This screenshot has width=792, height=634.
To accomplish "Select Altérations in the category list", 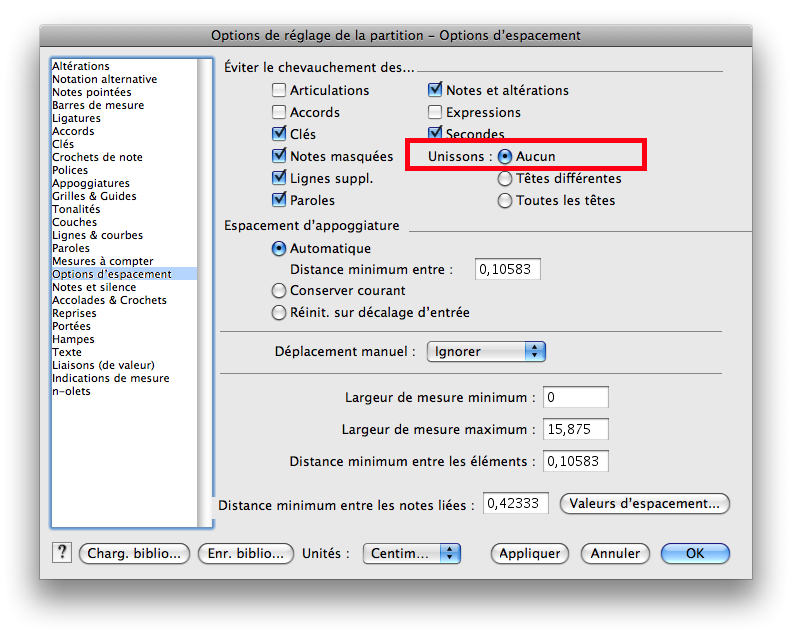I will click(x=81, y=66).
